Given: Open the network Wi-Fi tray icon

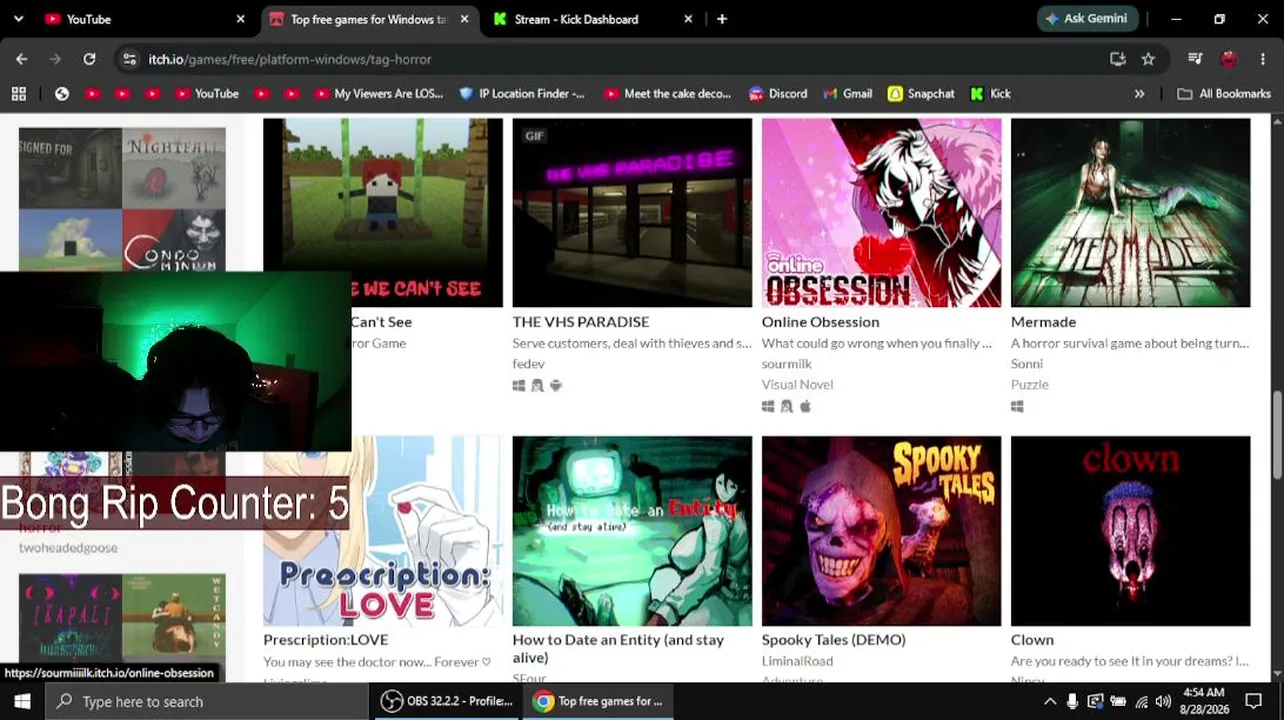Looking at the screenshot, I should tap(1141, 701).
